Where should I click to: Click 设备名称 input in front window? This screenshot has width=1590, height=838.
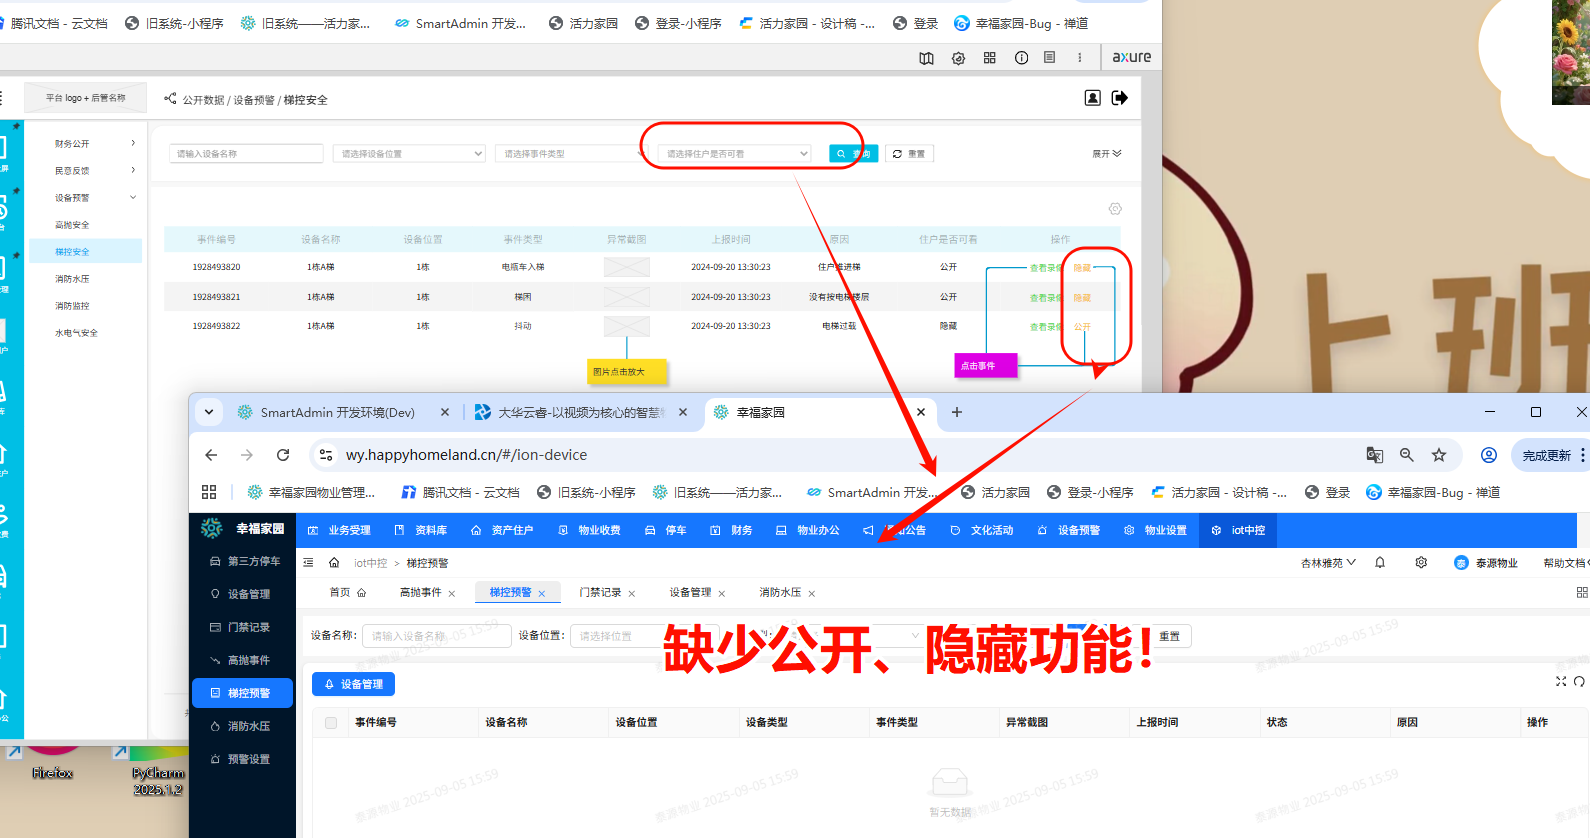coord(437,636)
